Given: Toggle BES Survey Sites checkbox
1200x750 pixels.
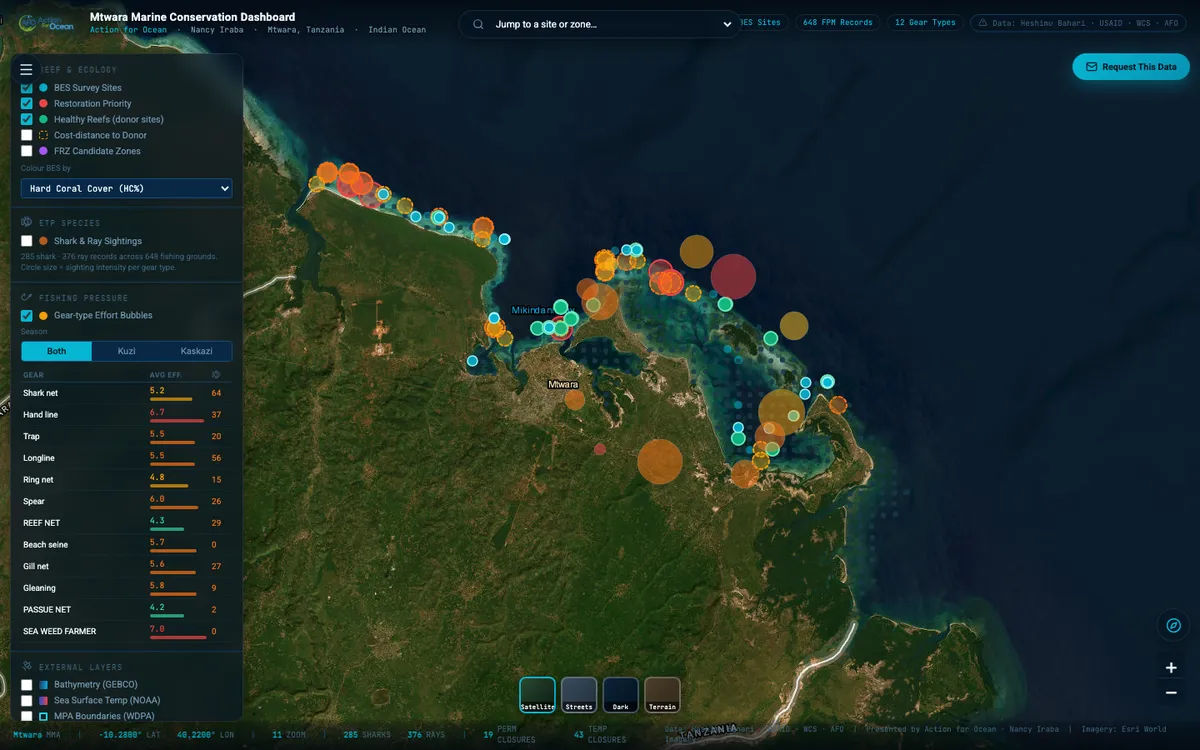Looking at the screenshot, I should (27, 88).
